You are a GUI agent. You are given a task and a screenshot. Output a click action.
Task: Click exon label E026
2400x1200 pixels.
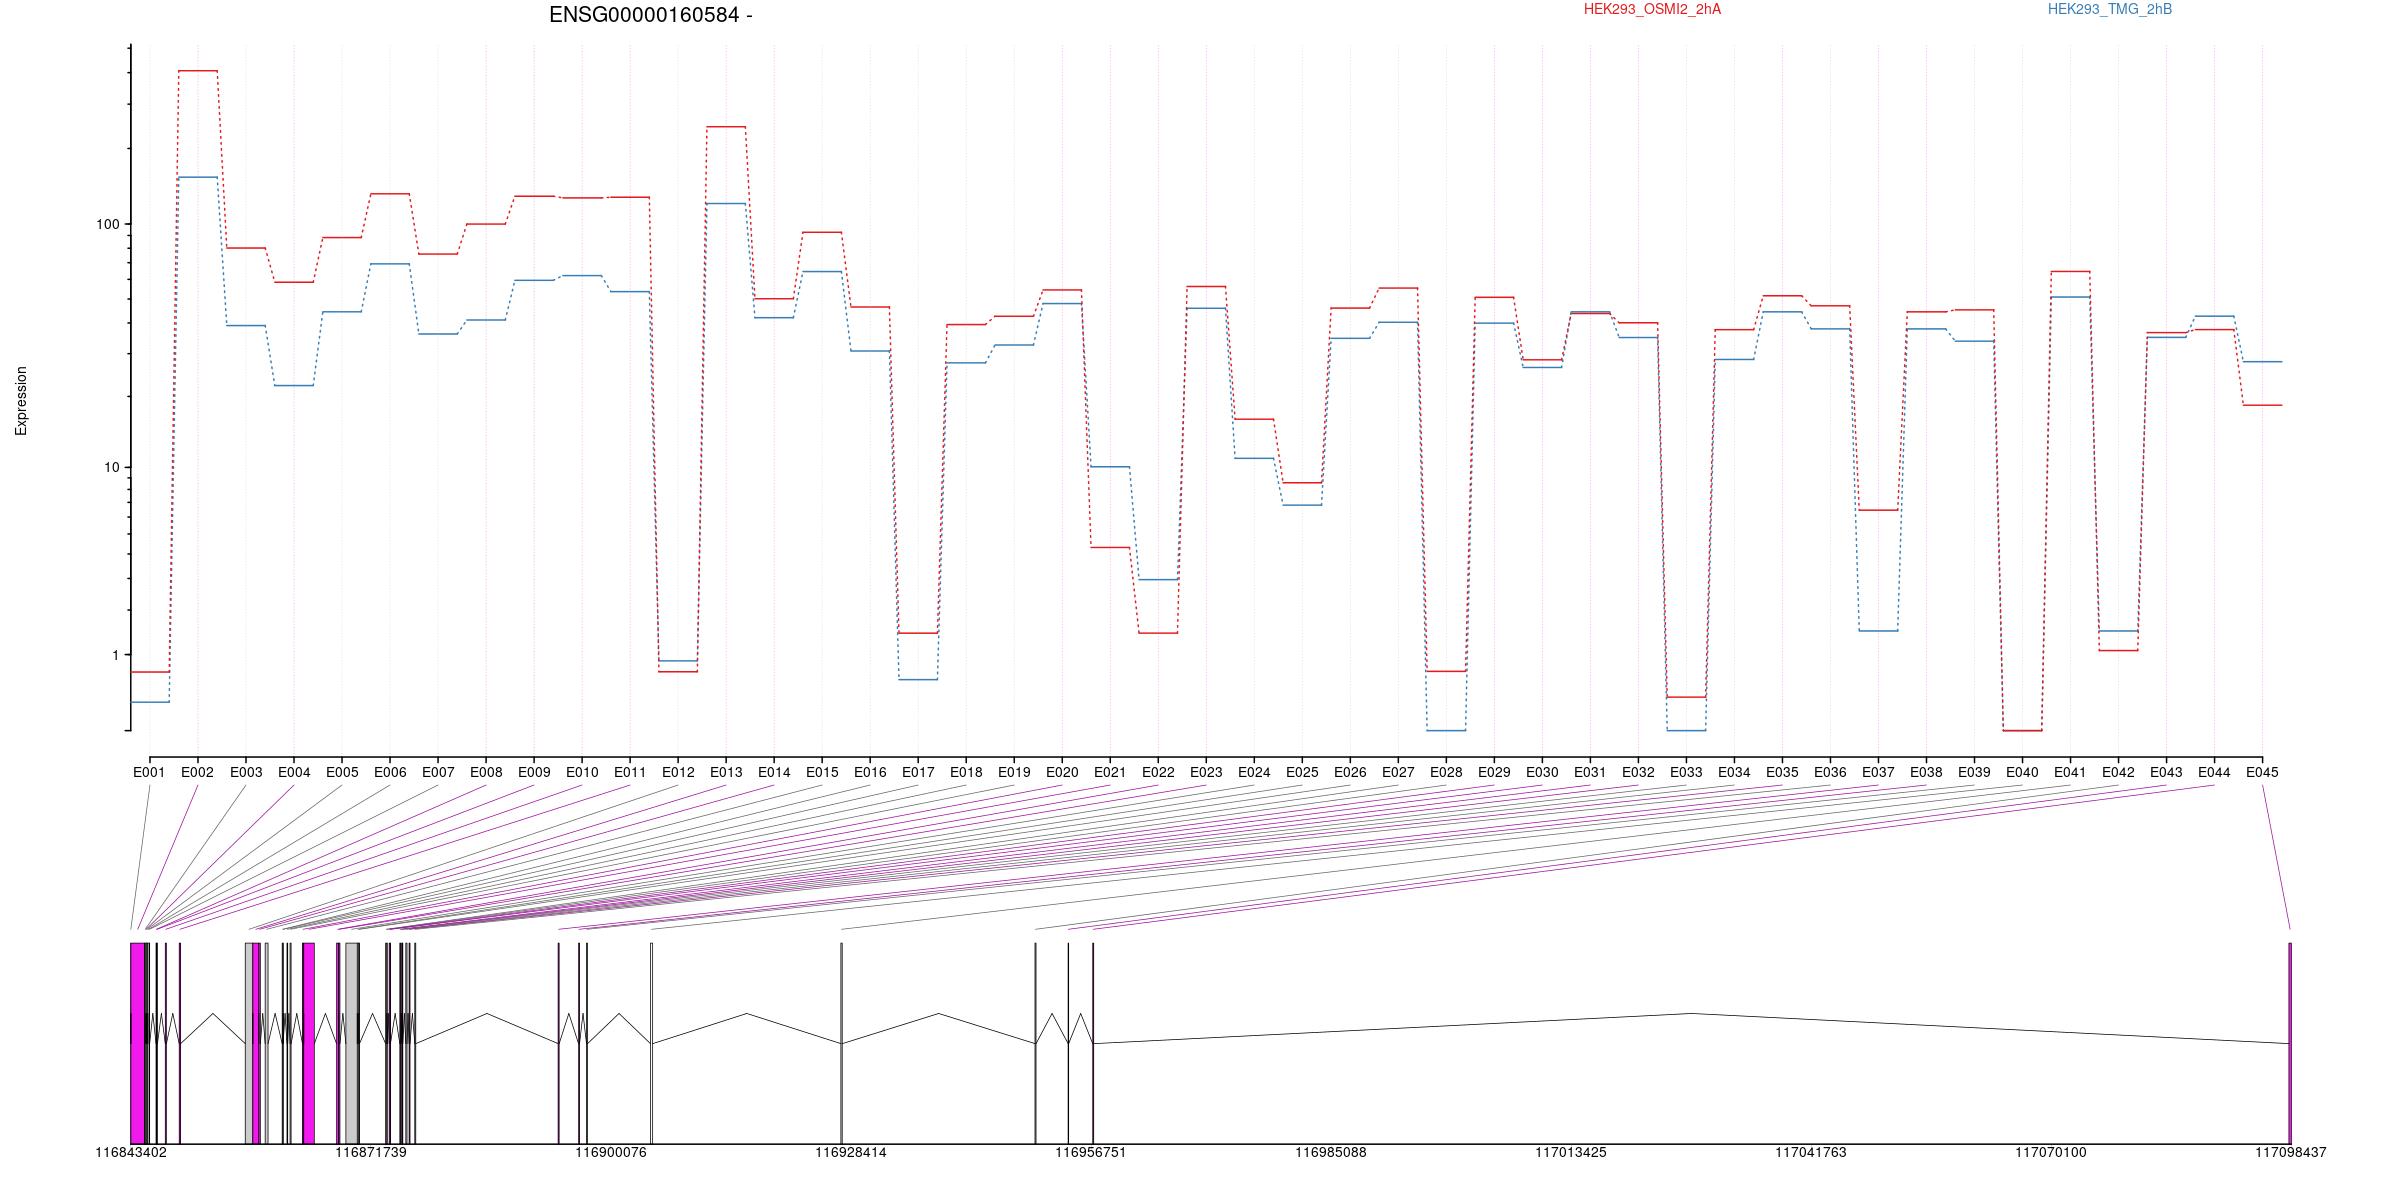[1350, 772]
